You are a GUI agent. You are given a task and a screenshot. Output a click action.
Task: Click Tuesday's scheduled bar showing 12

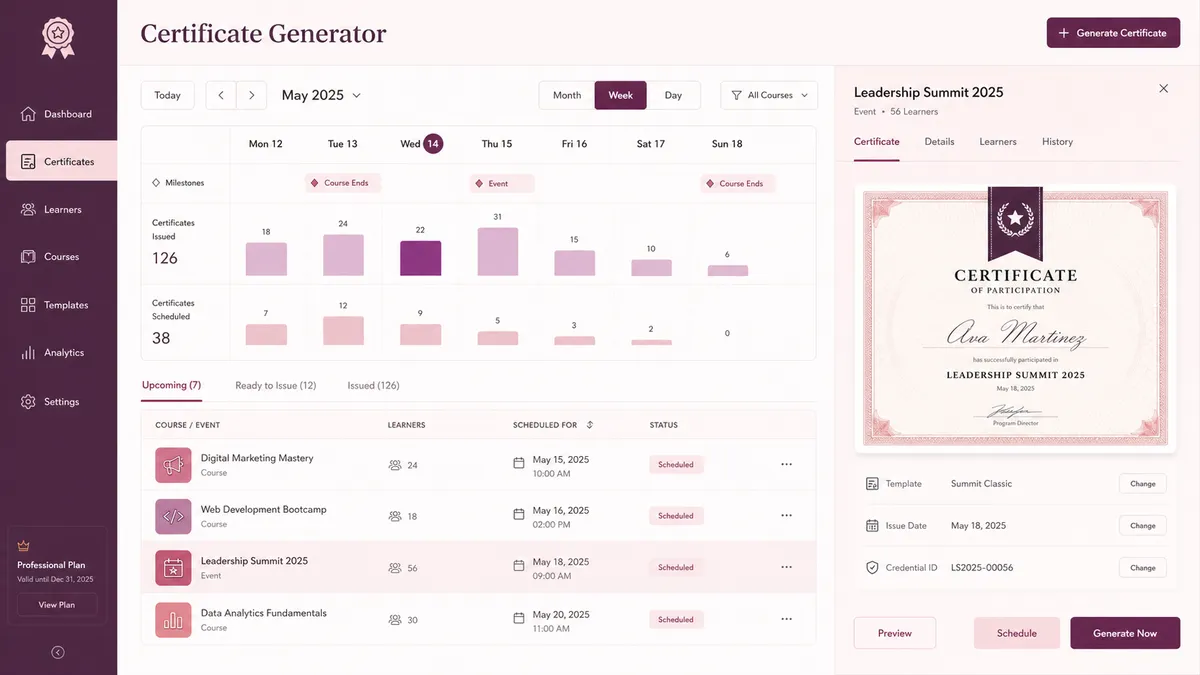(x=343, y=331)
